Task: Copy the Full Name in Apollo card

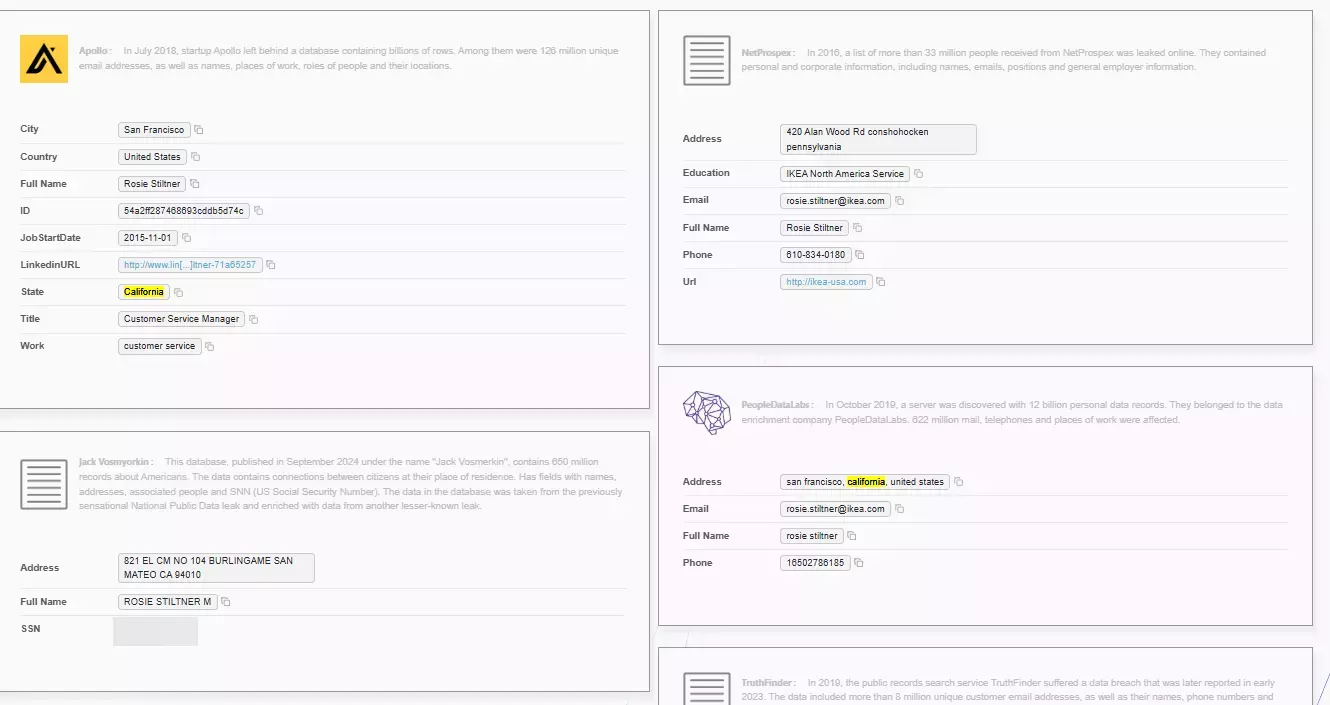Action: [195, 184]
